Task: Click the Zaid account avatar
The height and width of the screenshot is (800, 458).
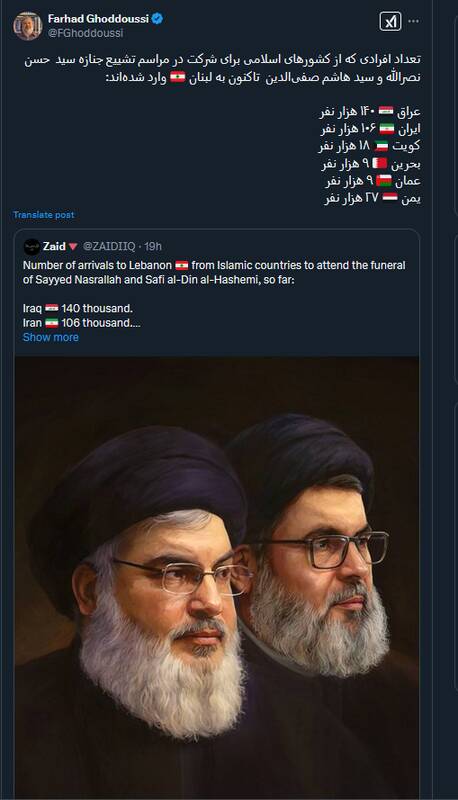Action: click(x=32, y=246)
